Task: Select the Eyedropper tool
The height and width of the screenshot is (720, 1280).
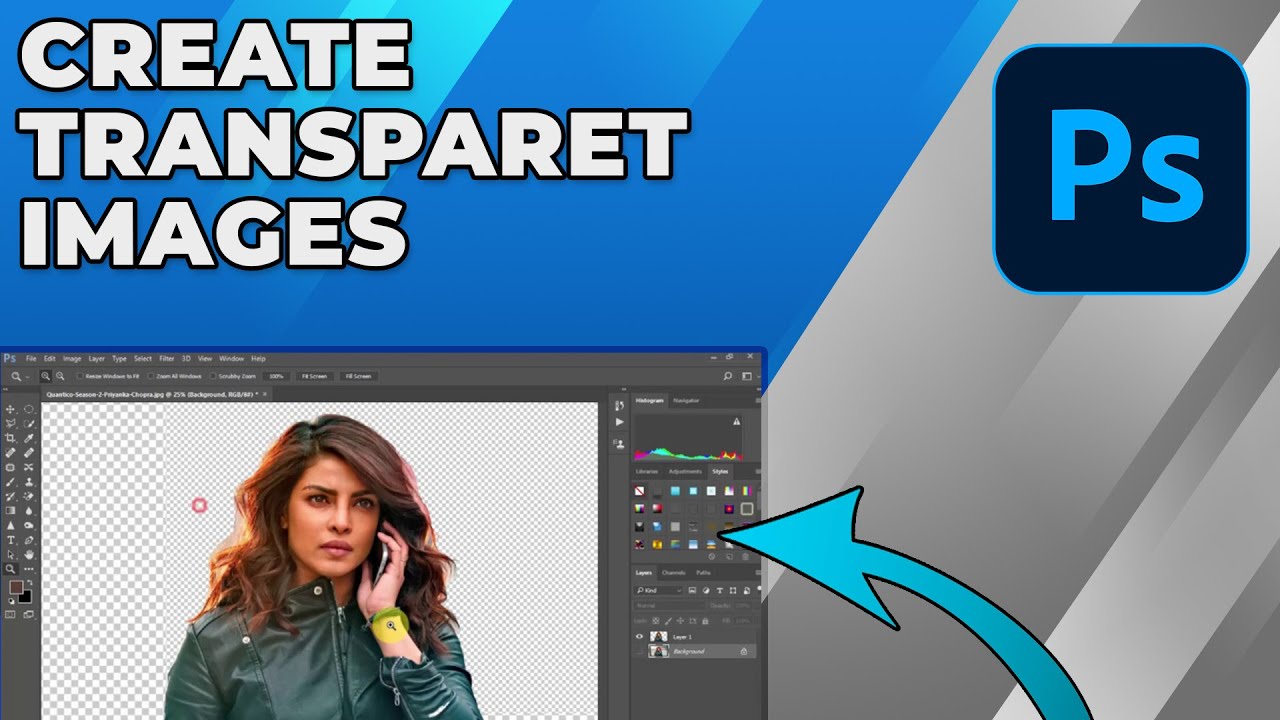Action: [29, 438]
